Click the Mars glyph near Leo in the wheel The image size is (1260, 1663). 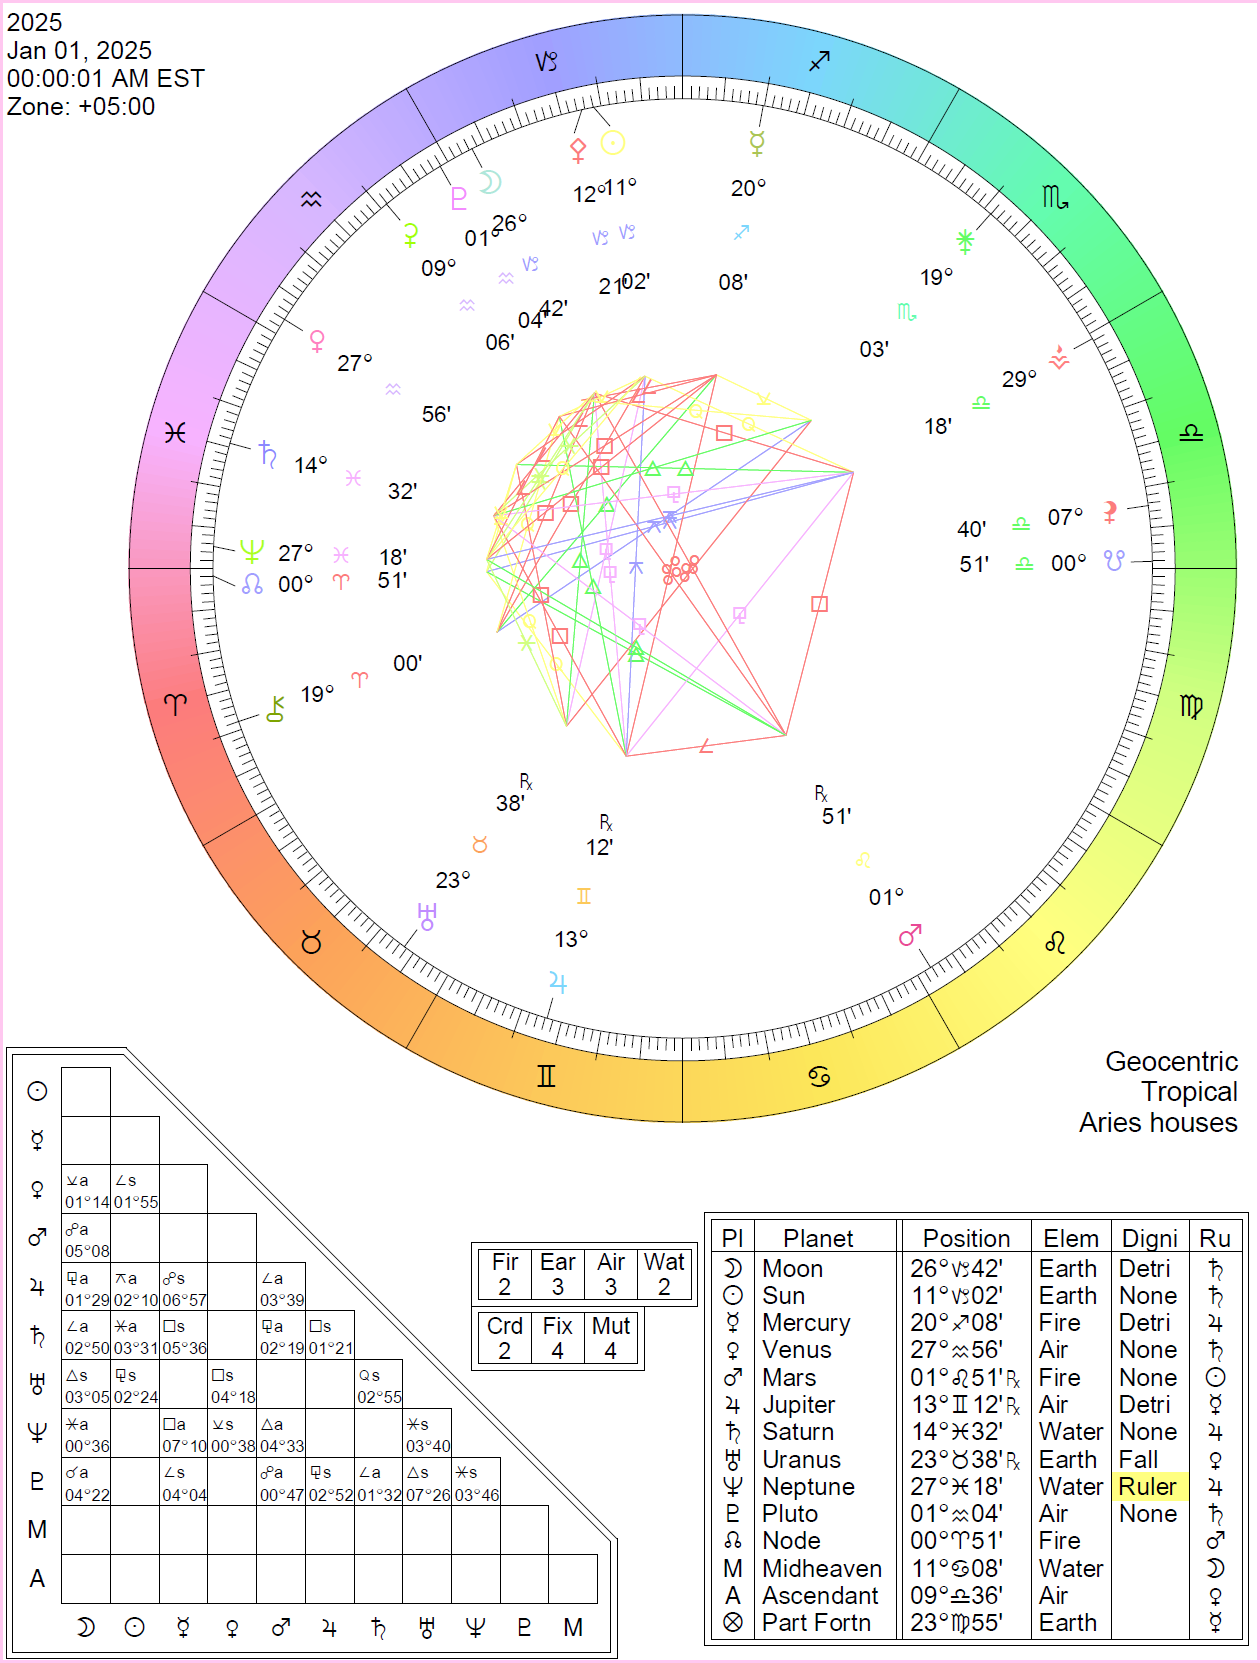[x=910, y=935]
